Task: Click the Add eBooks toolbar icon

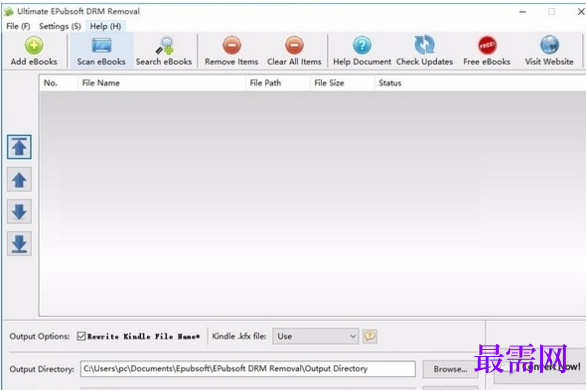Action: (34, 46)
